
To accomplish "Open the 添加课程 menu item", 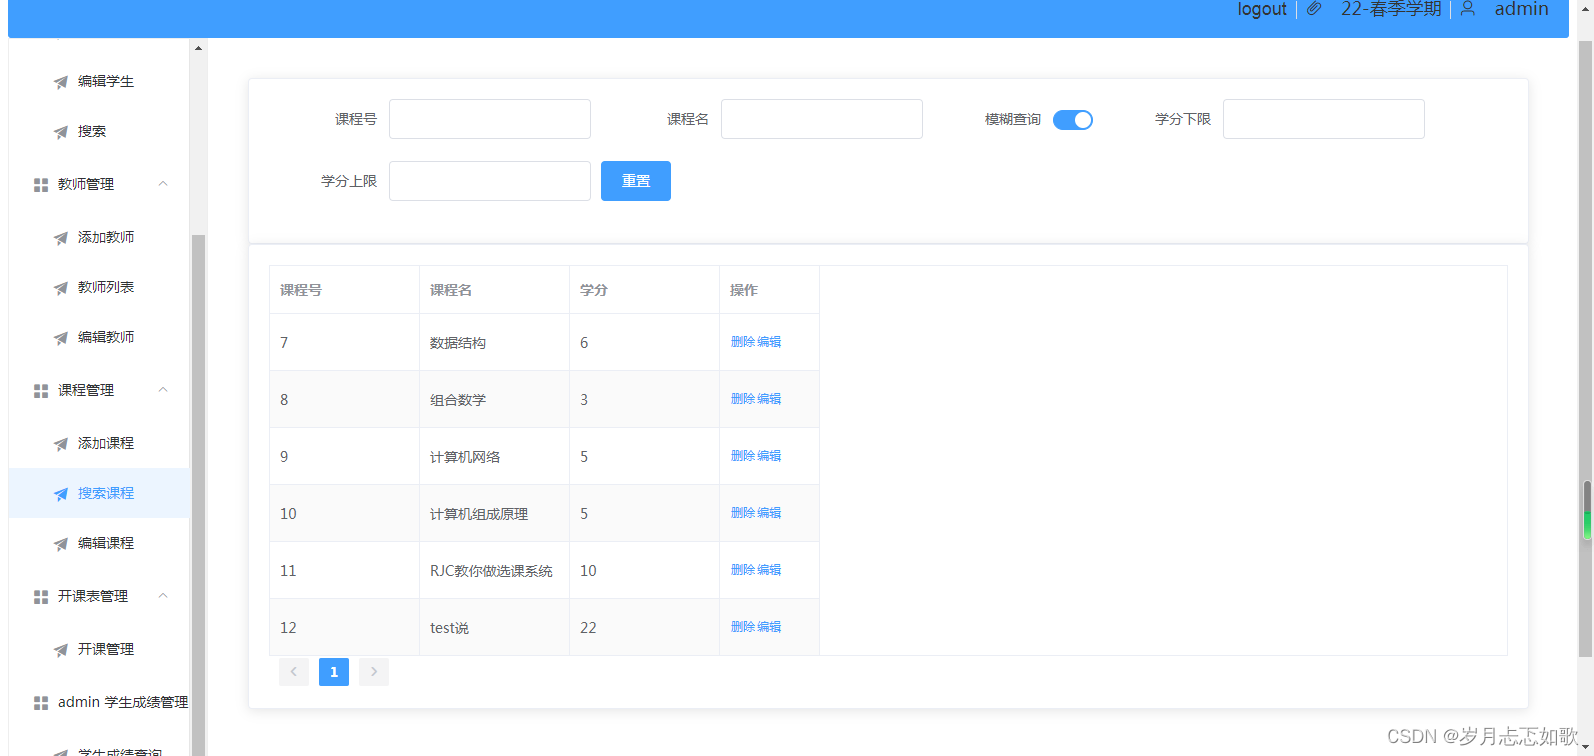I will coord(99,444).
